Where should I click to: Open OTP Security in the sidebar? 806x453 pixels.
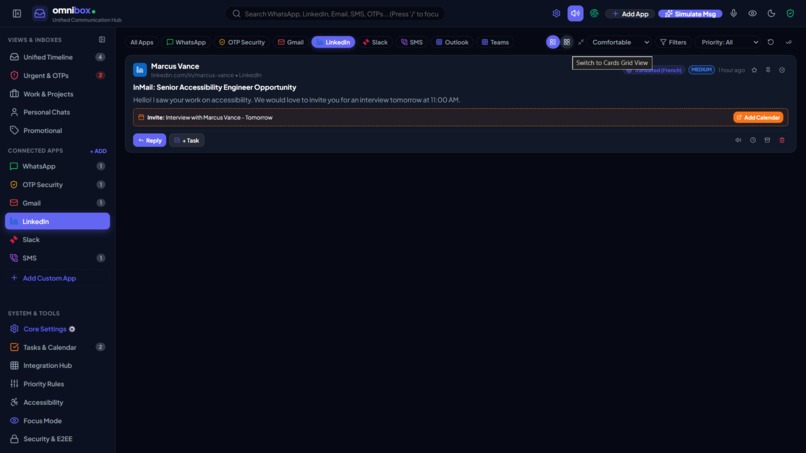coord(57,185)
